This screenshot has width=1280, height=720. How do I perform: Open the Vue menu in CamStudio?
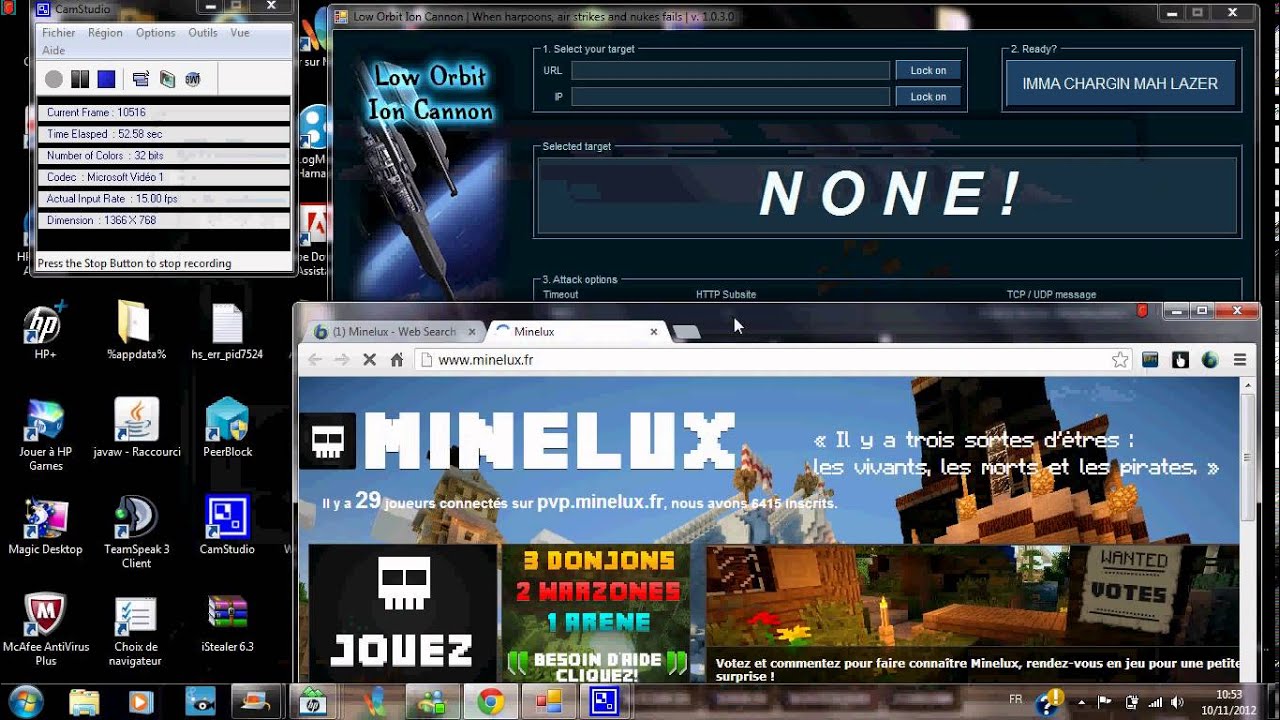[240, 33]
